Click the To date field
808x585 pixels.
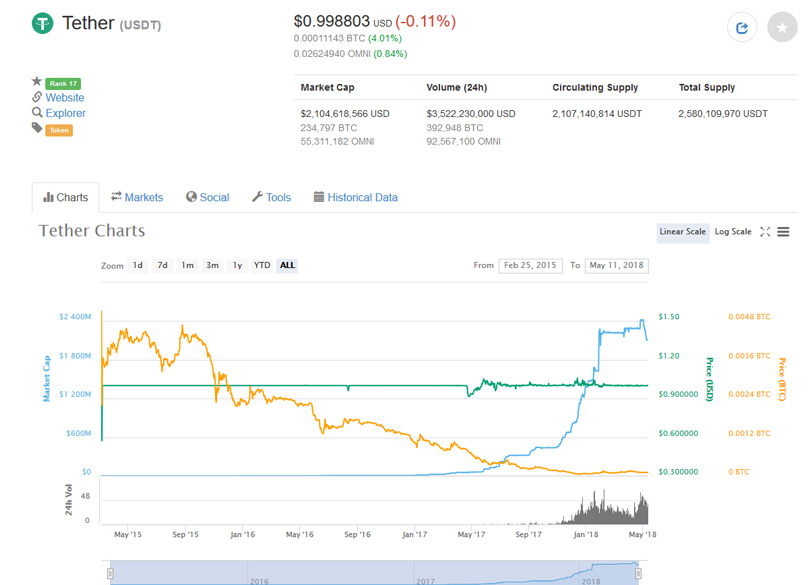[x=617, y=265]
